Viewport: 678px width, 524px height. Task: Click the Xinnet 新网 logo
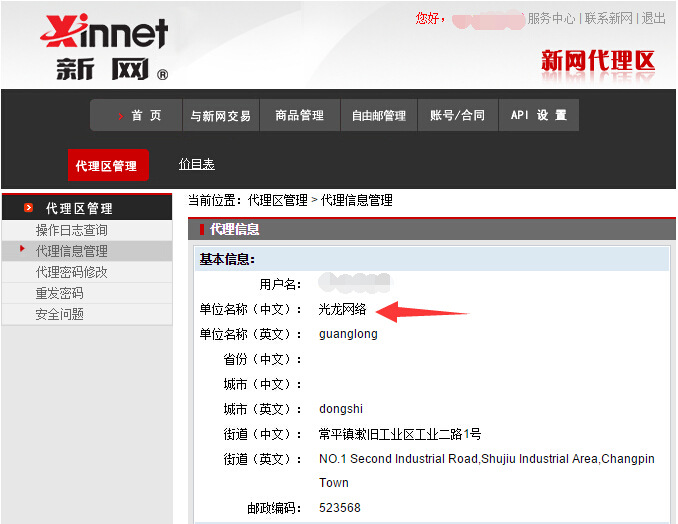104,47
